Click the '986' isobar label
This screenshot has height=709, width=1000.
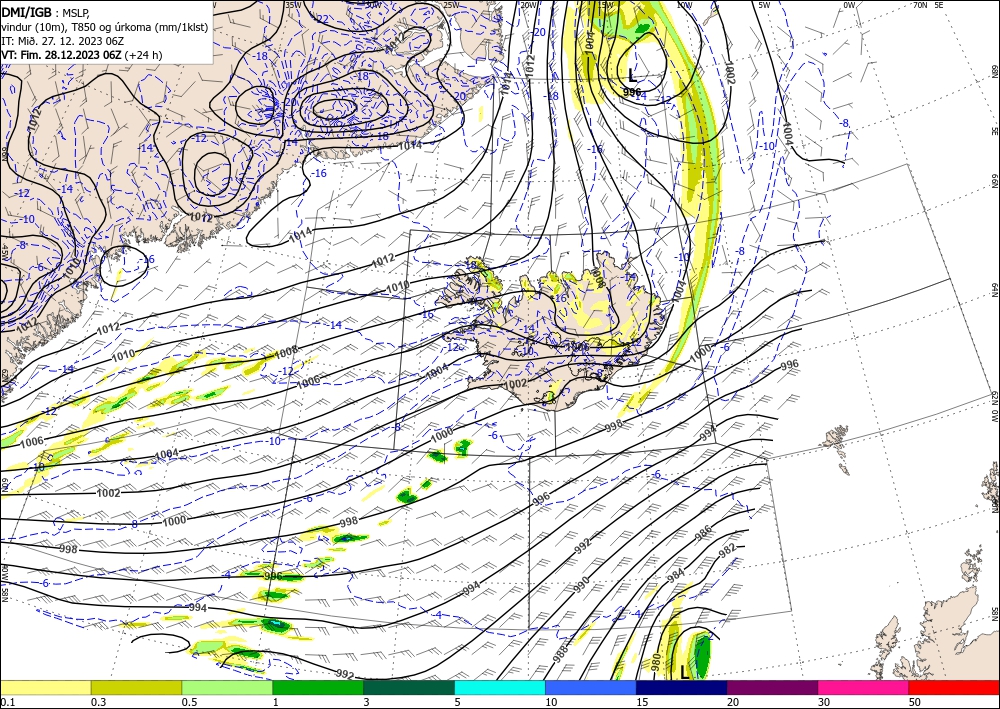[x=703, y=534]
